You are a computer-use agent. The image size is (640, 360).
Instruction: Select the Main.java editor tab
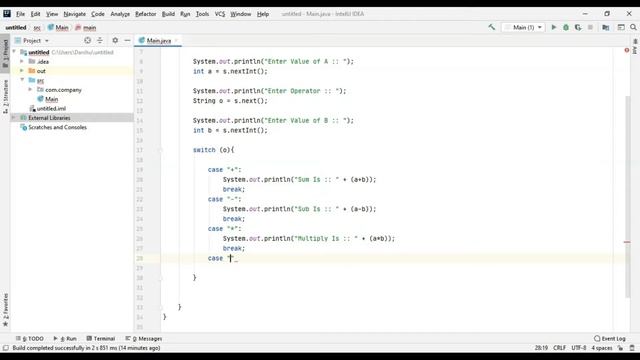pyautogui.click(x=158, y=40)
